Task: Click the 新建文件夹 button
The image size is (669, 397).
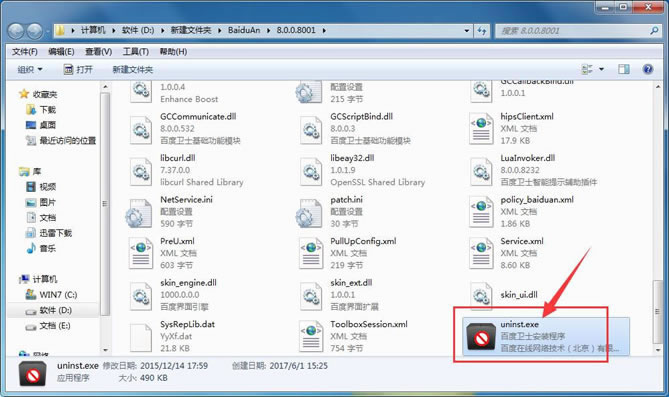Action: (x=133, y=69)
